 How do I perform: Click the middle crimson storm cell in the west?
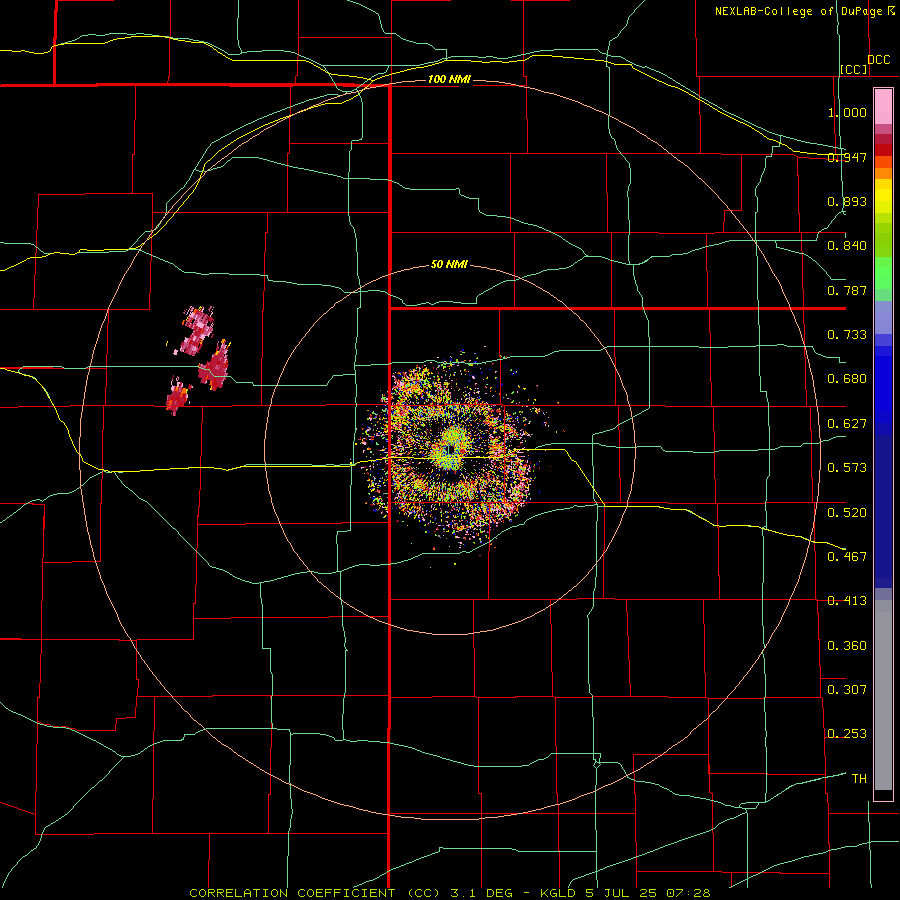214,366
